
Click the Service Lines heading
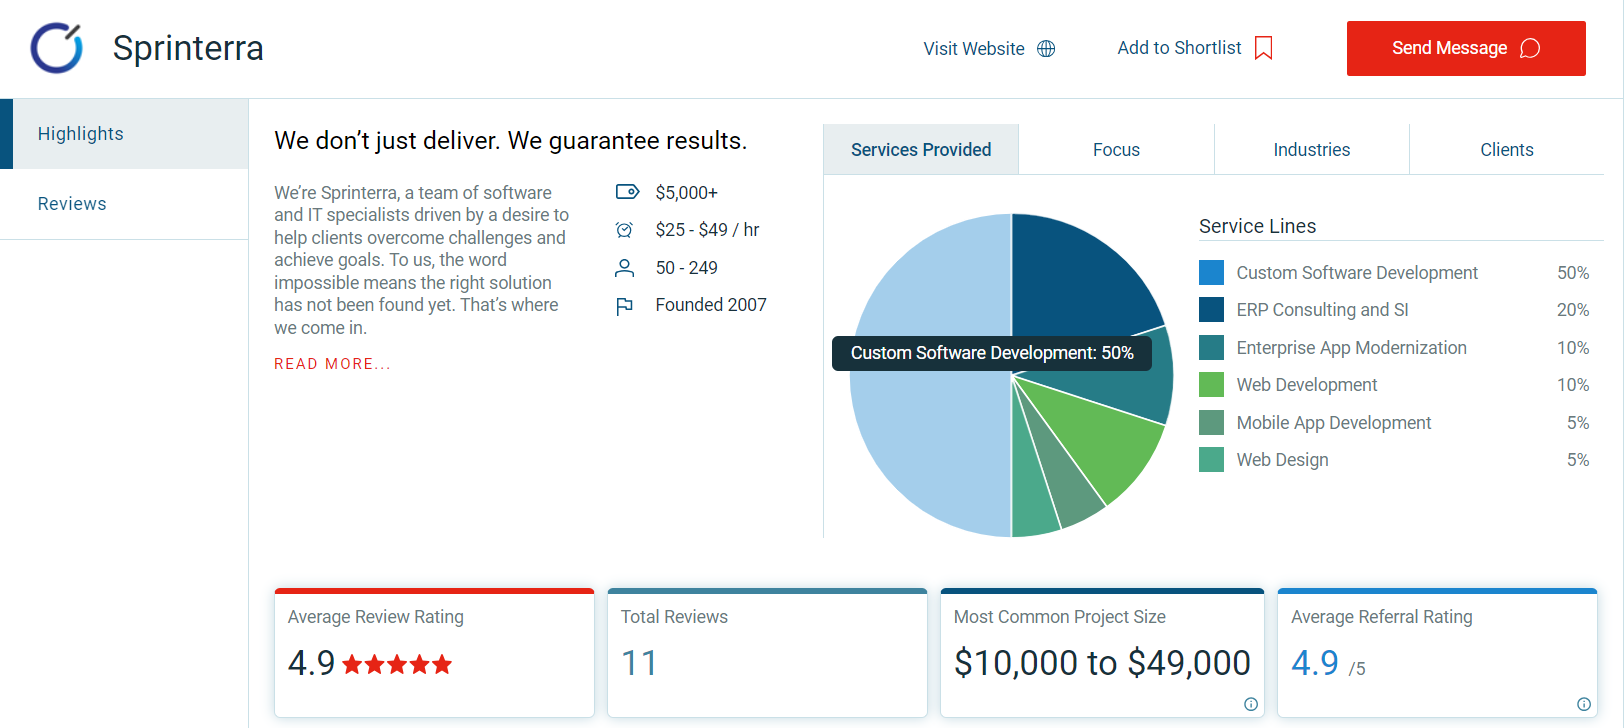pos(1257,226)
